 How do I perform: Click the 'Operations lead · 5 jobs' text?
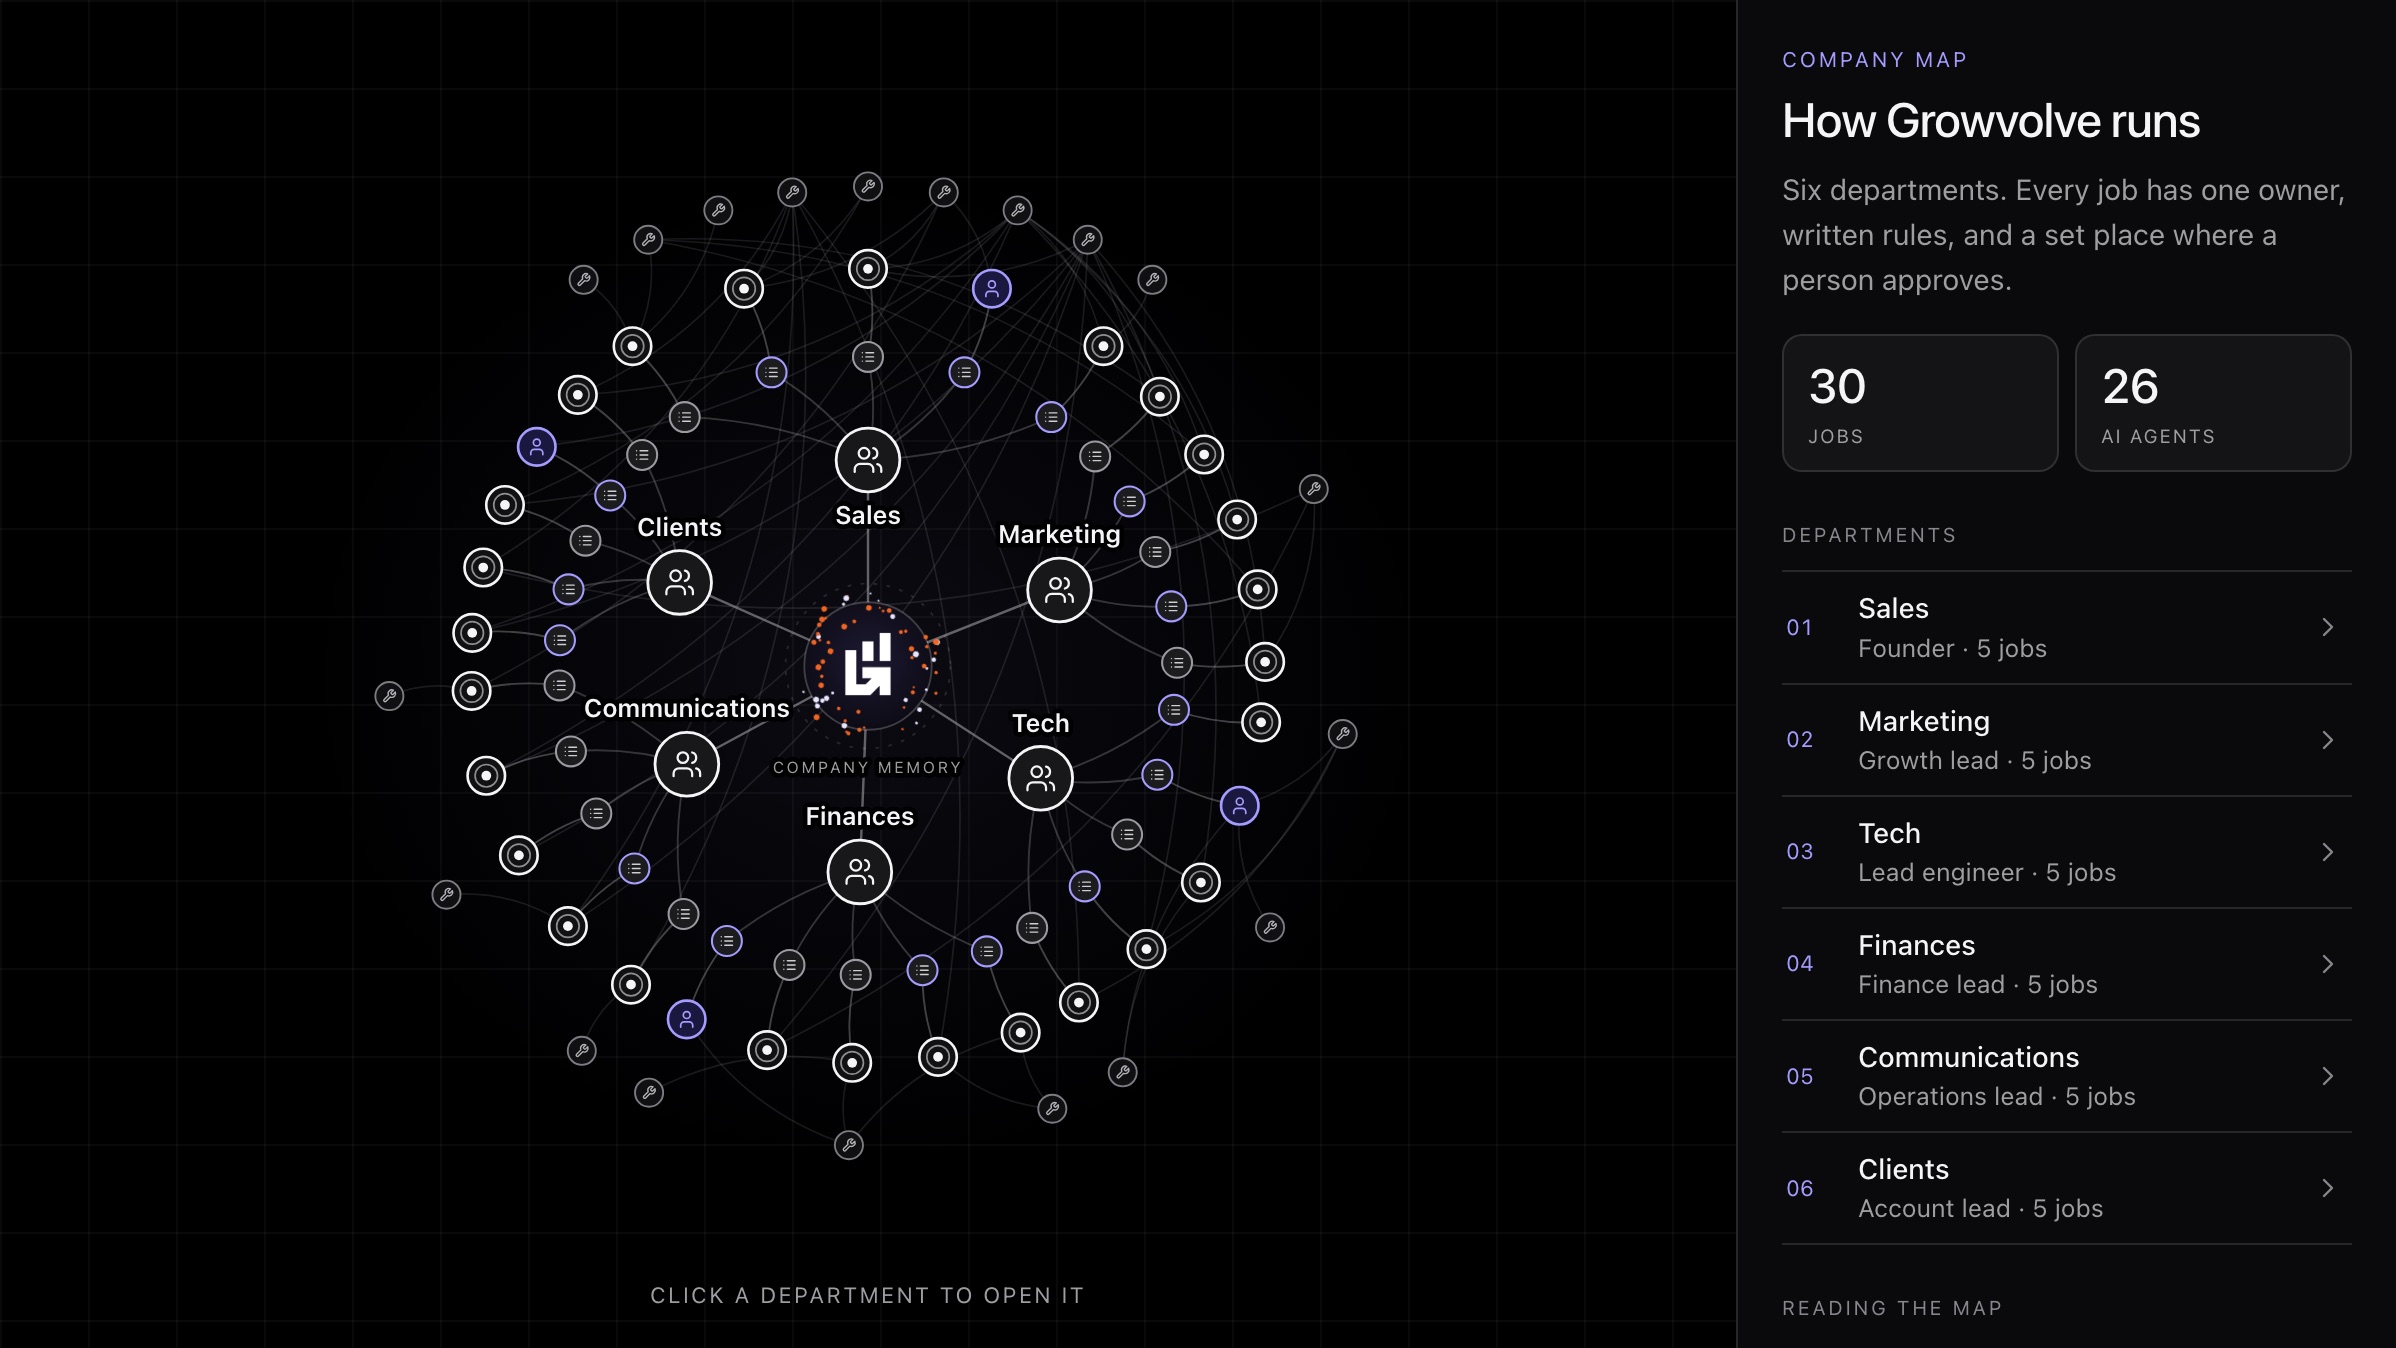[1996, 1097]
